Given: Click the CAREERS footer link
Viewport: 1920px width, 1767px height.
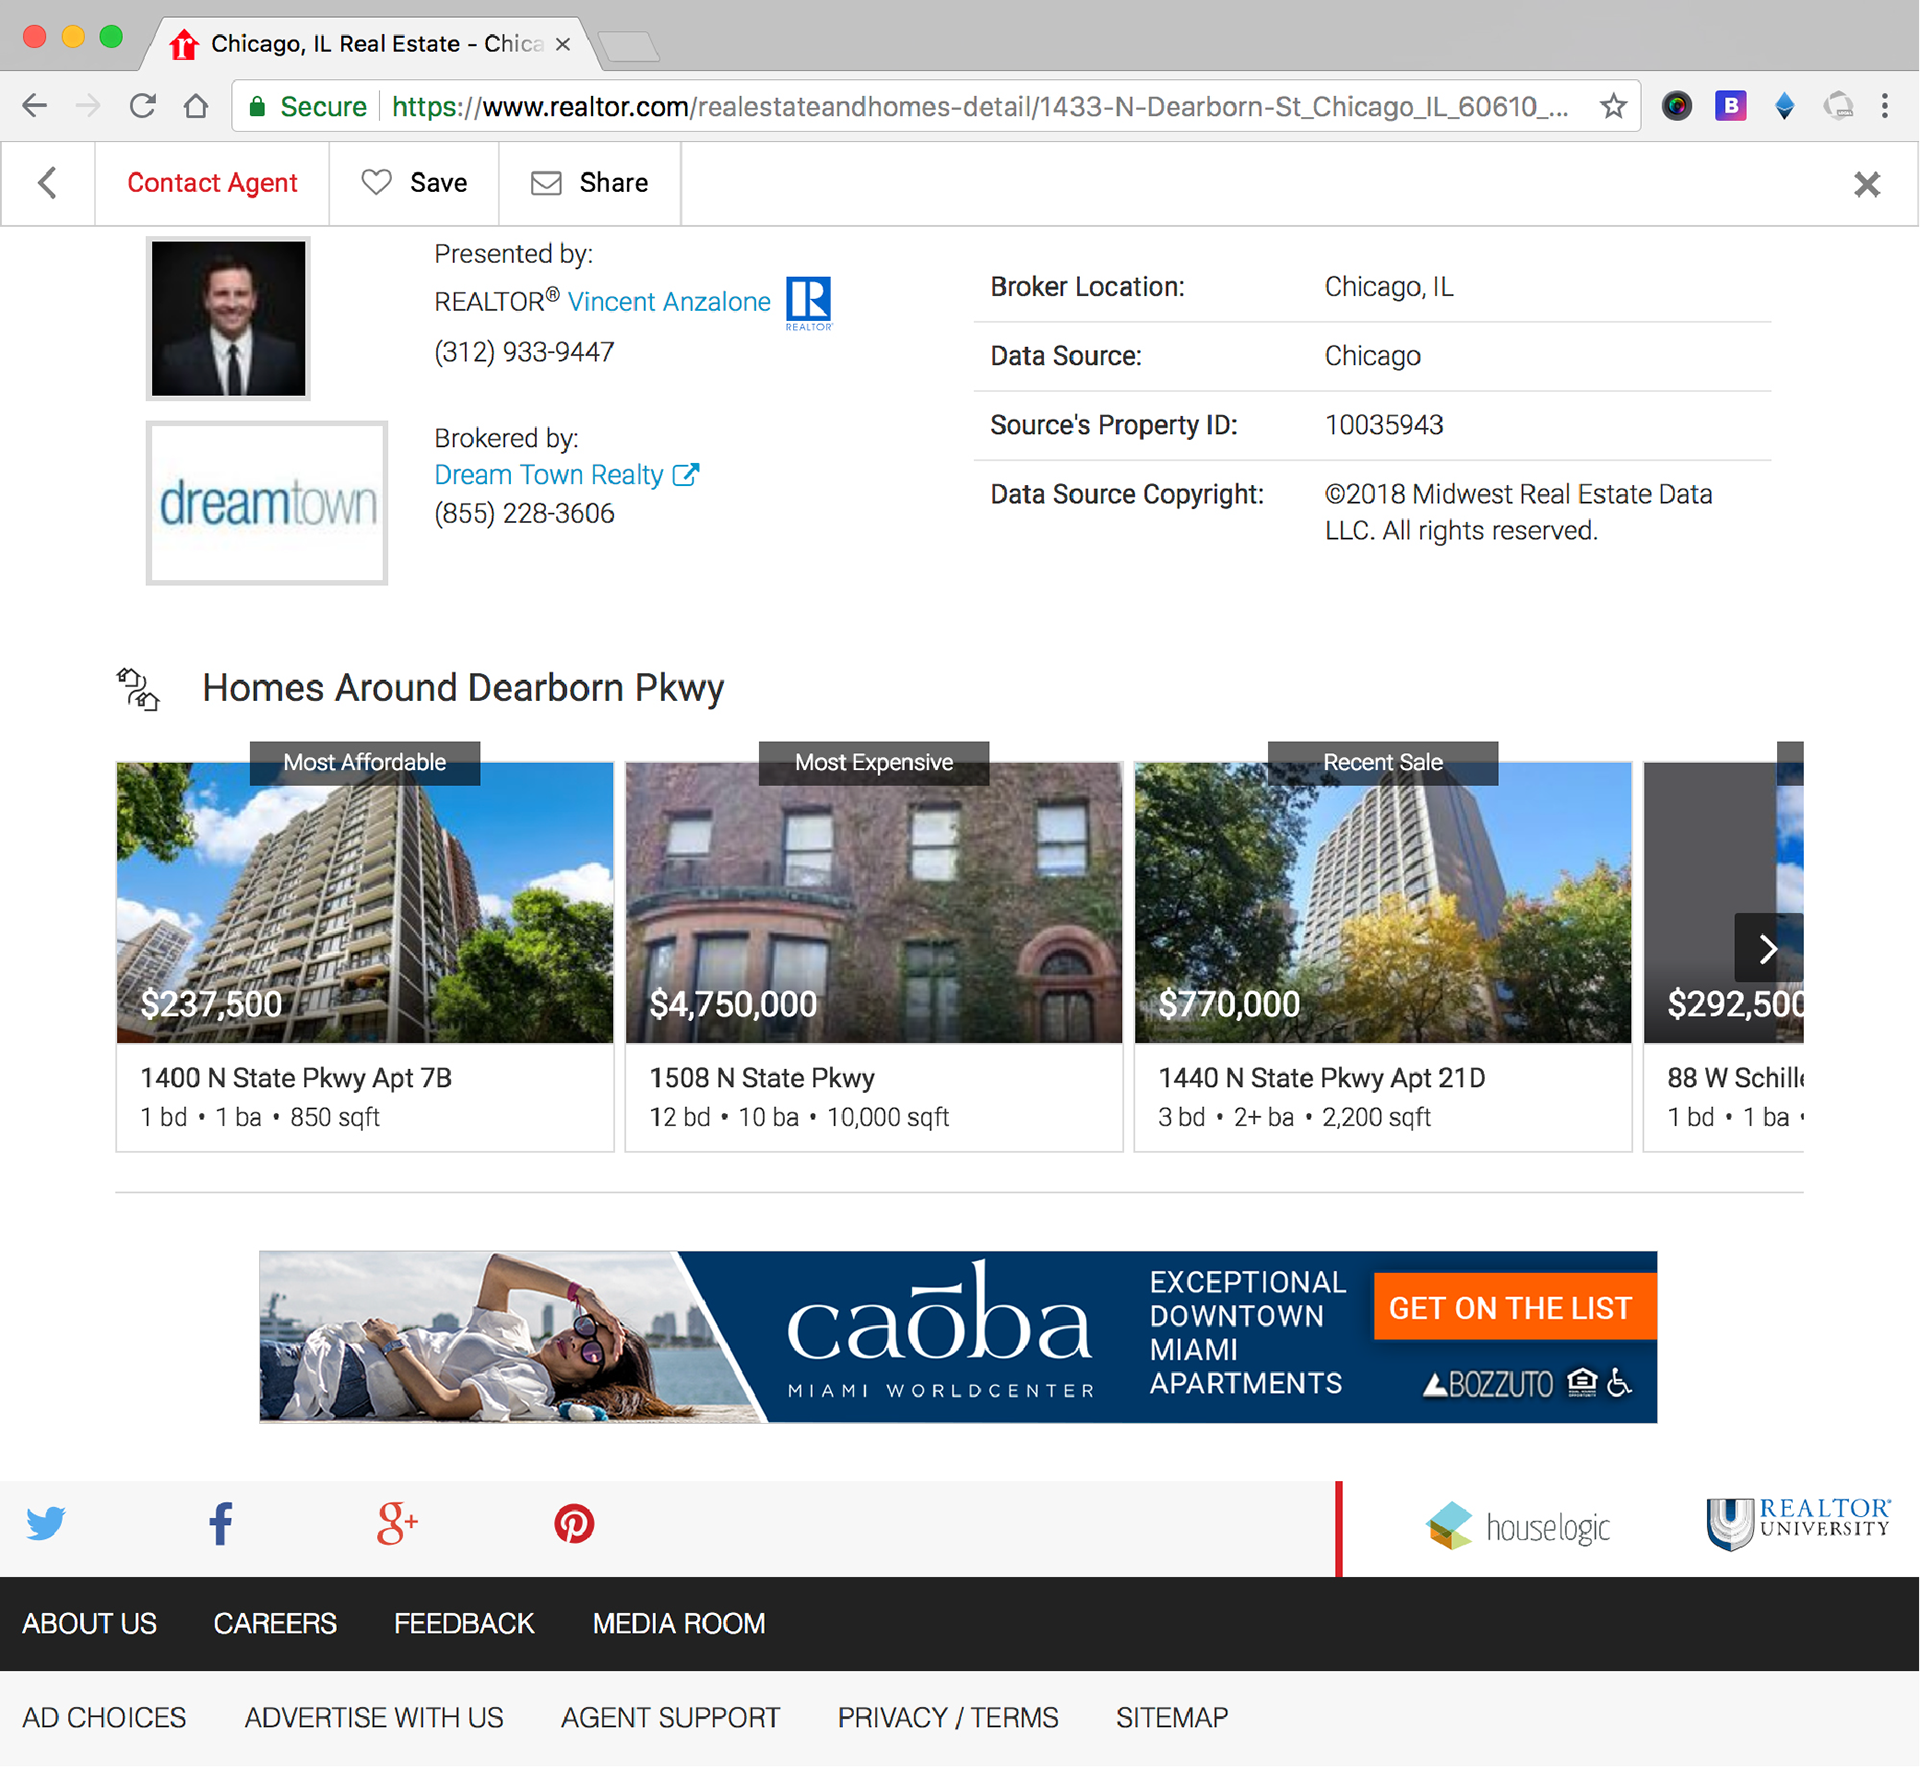Looking at the screenshot, I should pyautogui.click(x=275, y=1623).
